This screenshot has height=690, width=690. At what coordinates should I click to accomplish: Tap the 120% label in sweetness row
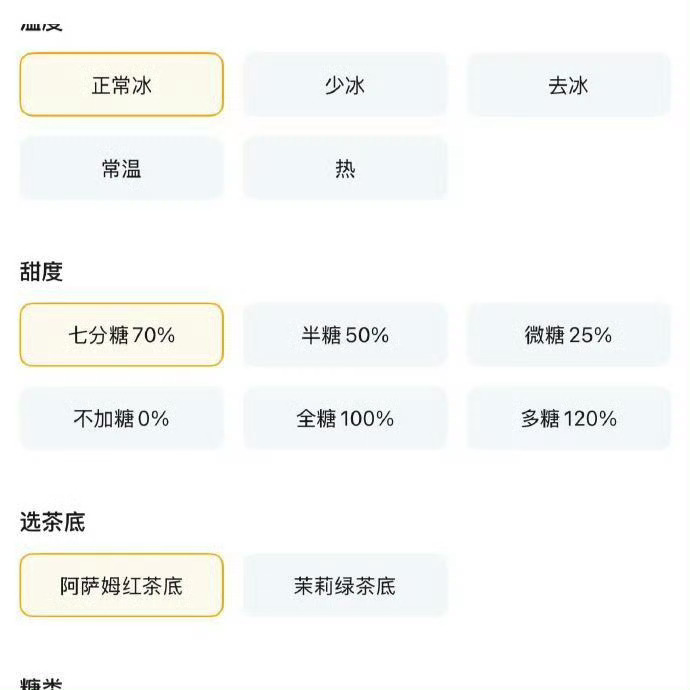click(590, 418)
